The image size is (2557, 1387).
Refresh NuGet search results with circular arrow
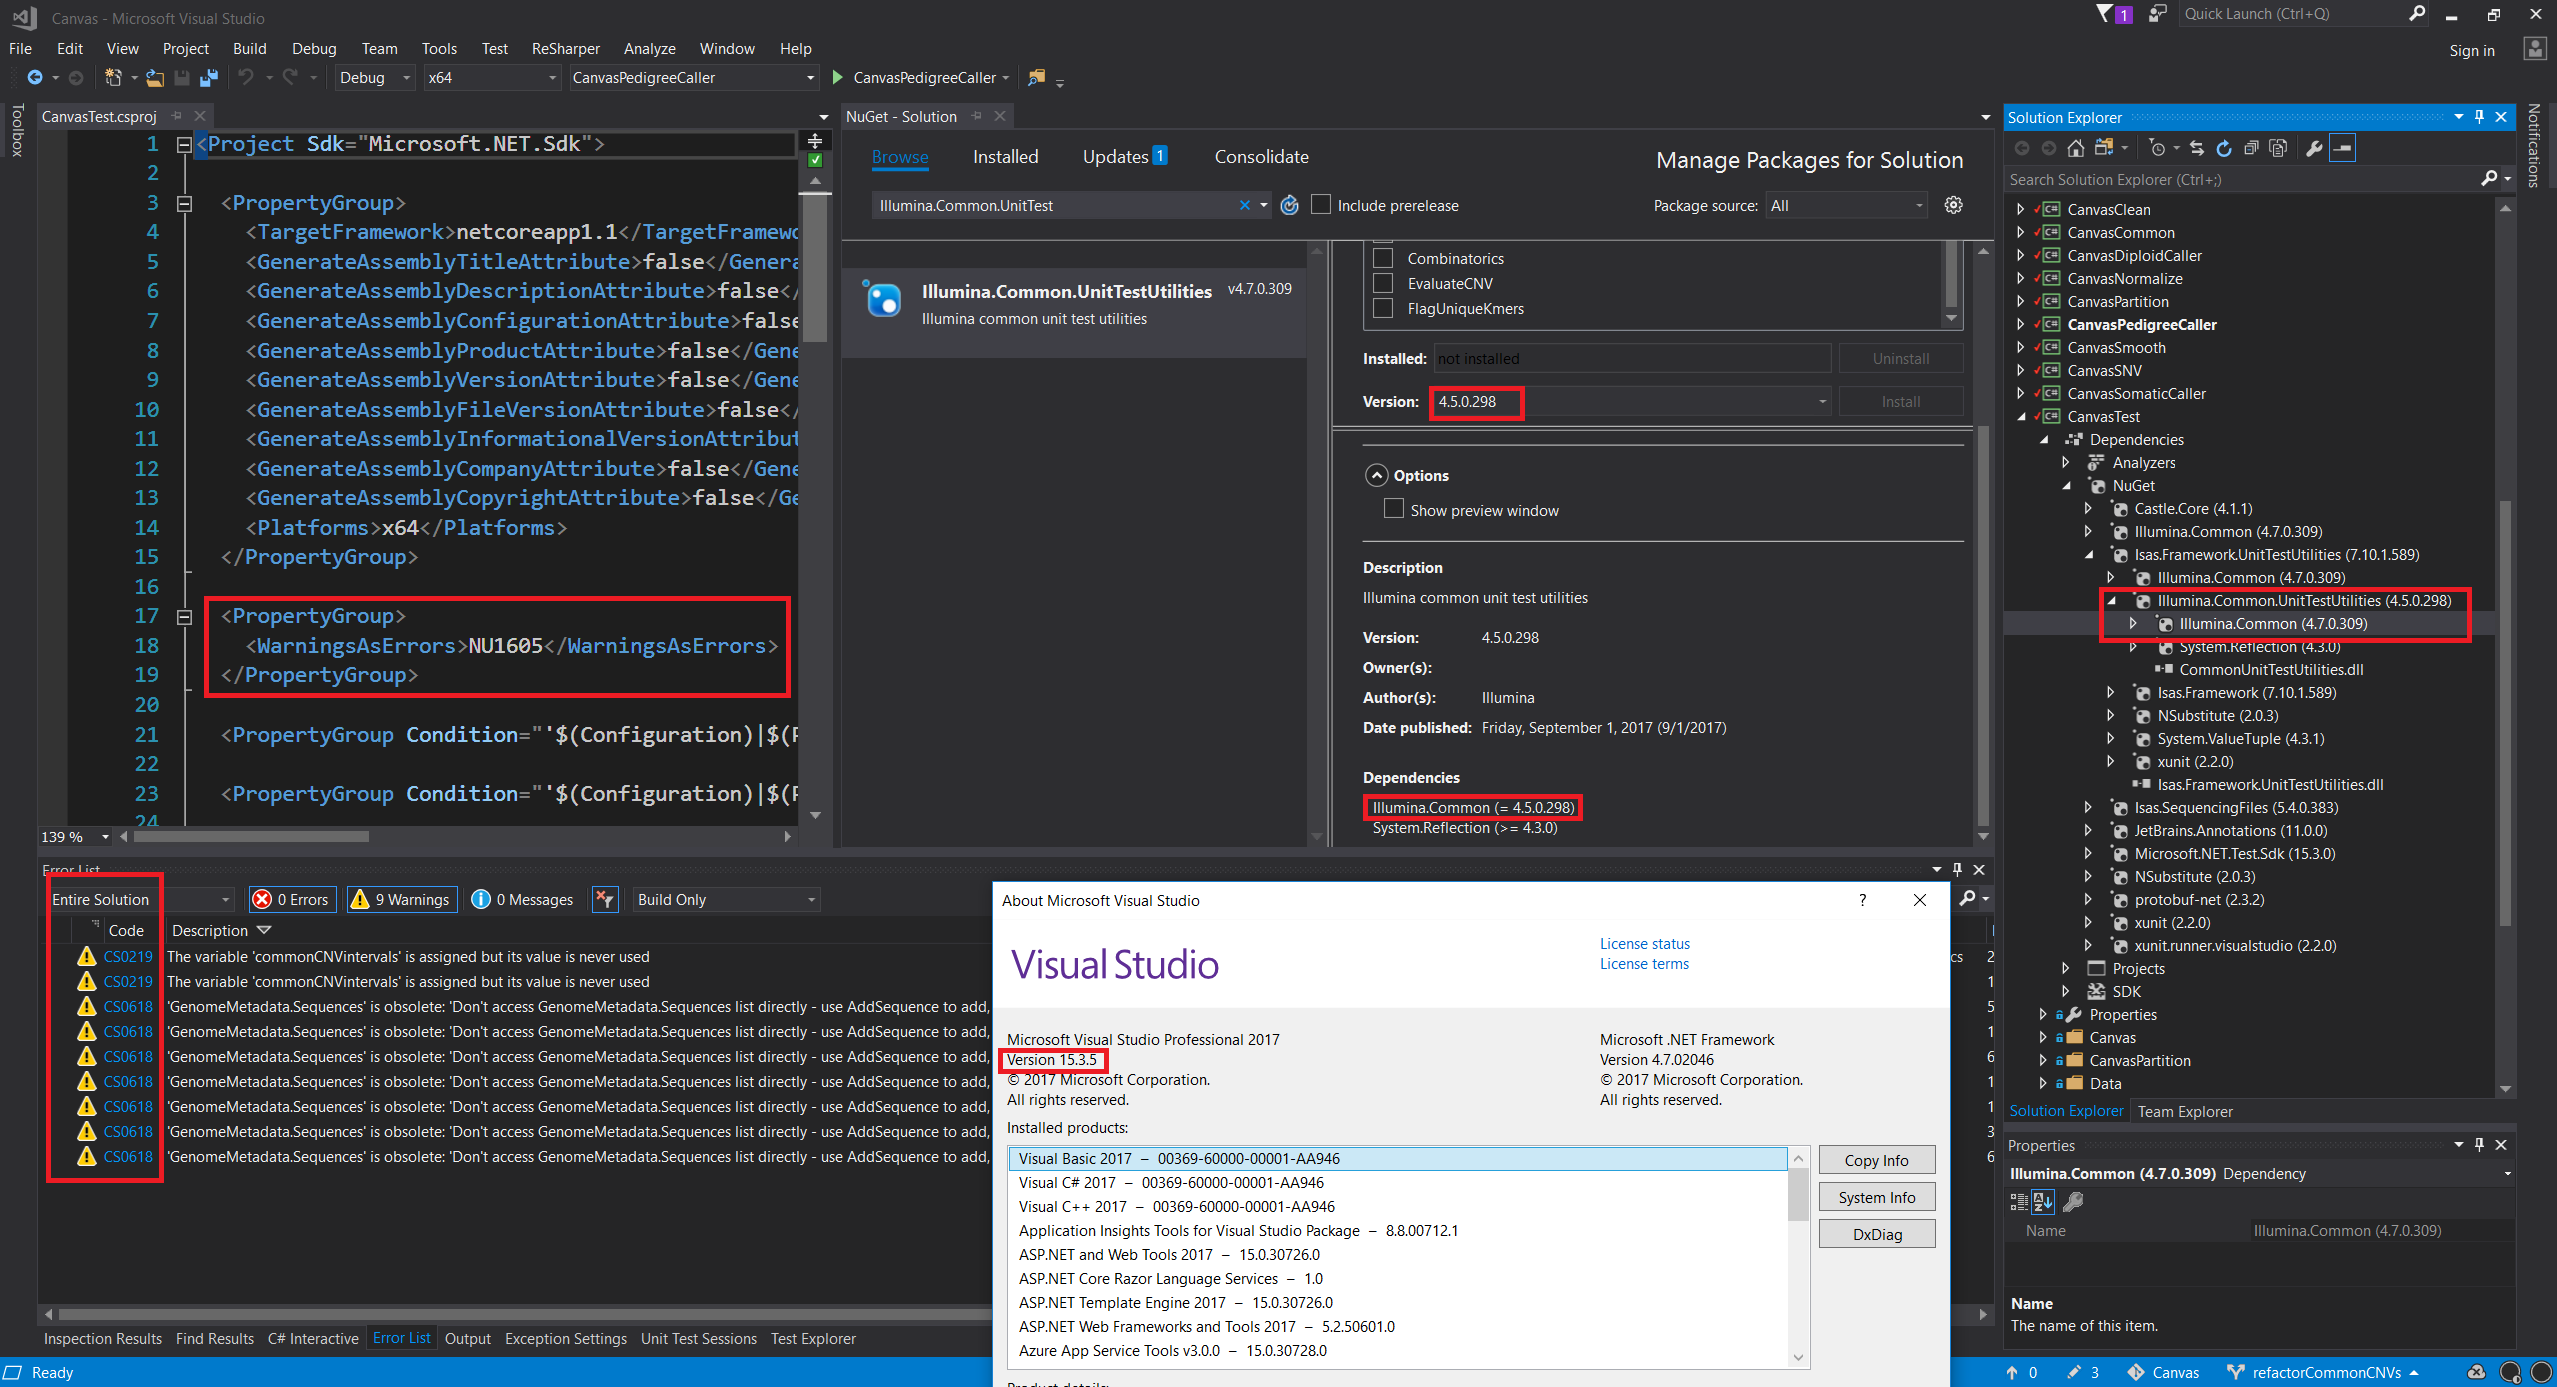1289,205
